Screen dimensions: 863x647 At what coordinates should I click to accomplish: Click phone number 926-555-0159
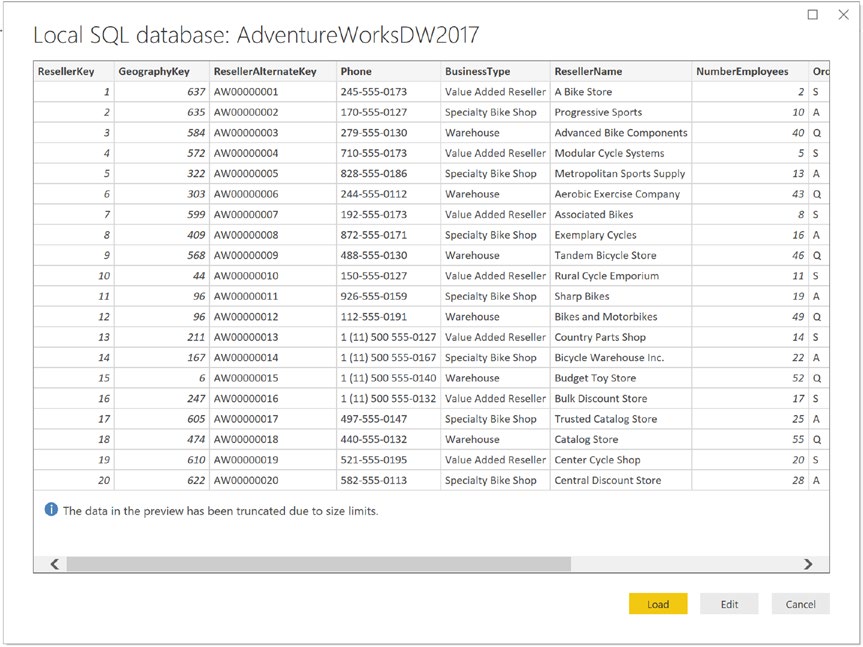click(374, 296)
